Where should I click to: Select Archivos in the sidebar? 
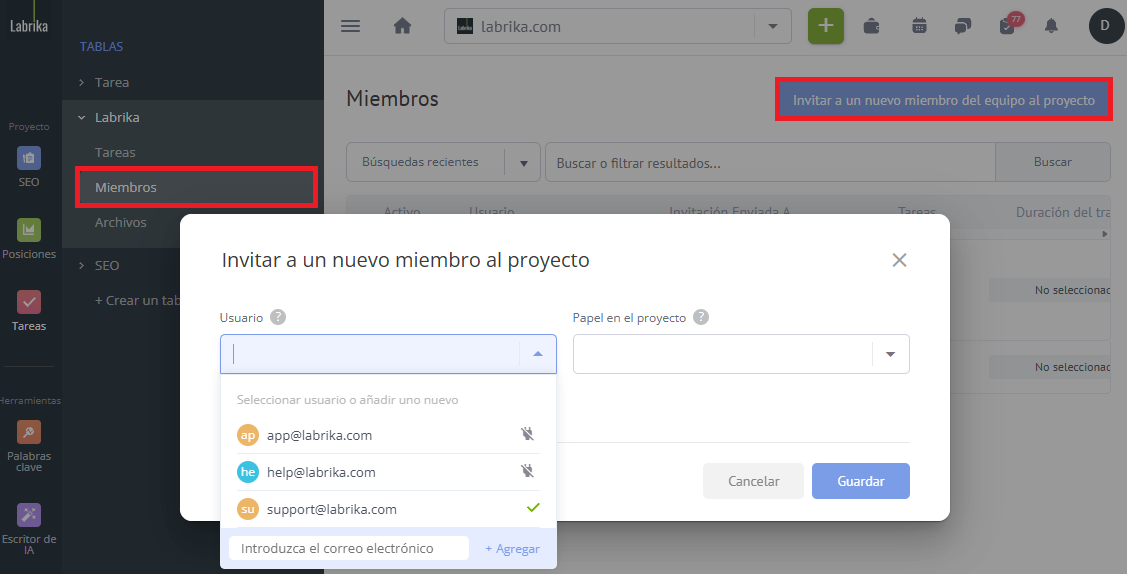pyautogui.click(x=121, y=223)
